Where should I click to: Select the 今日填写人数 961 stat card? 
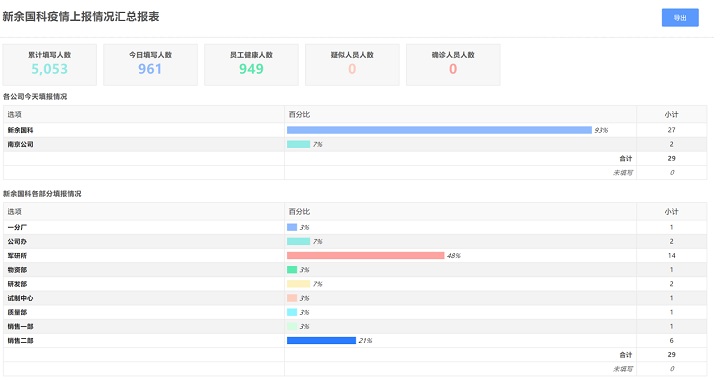tap(150, 65)
